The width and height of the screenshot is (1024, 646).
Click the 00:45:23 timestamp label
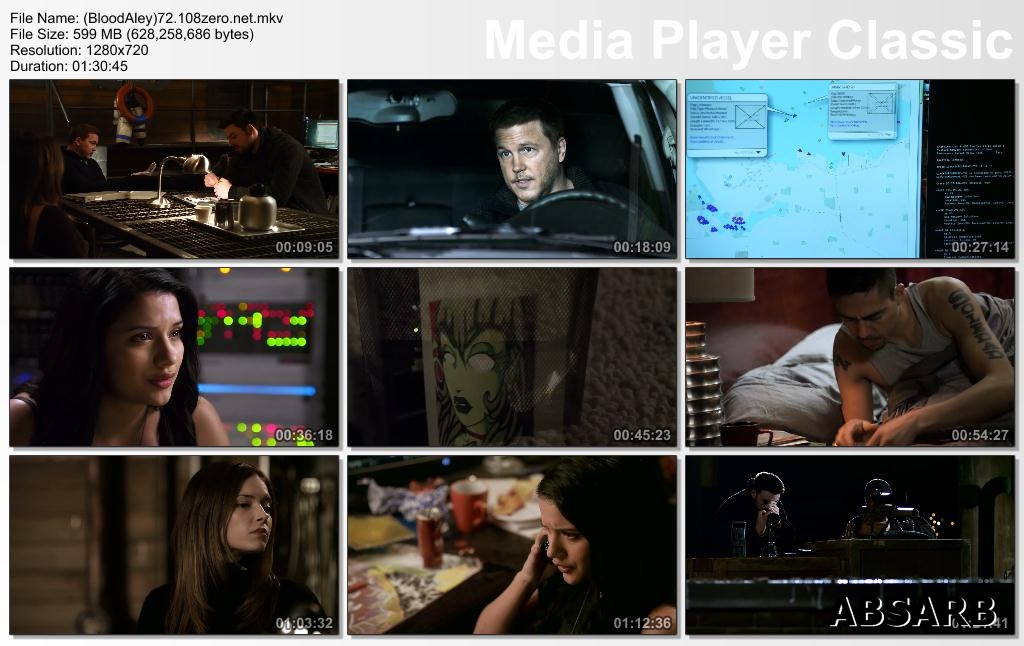click(642, 435)
